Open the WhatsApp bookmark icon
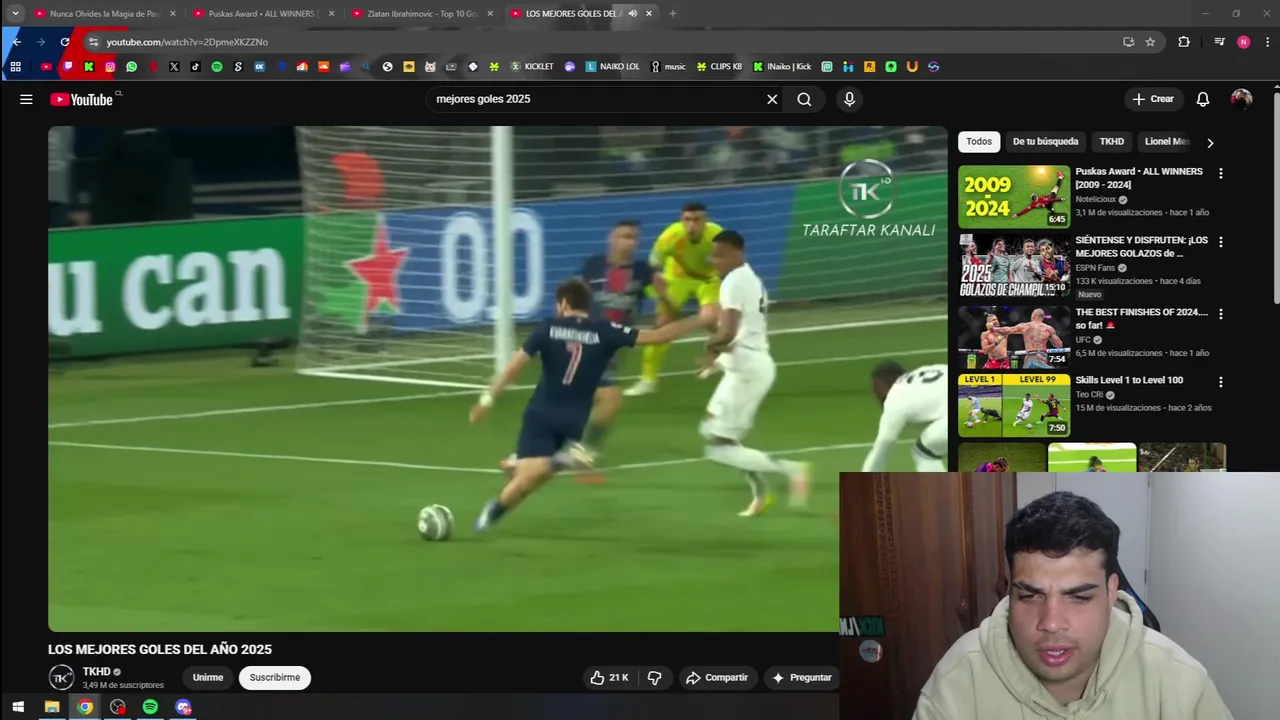The width and height of the screenshot is (1280, 720). click(131, 67)
